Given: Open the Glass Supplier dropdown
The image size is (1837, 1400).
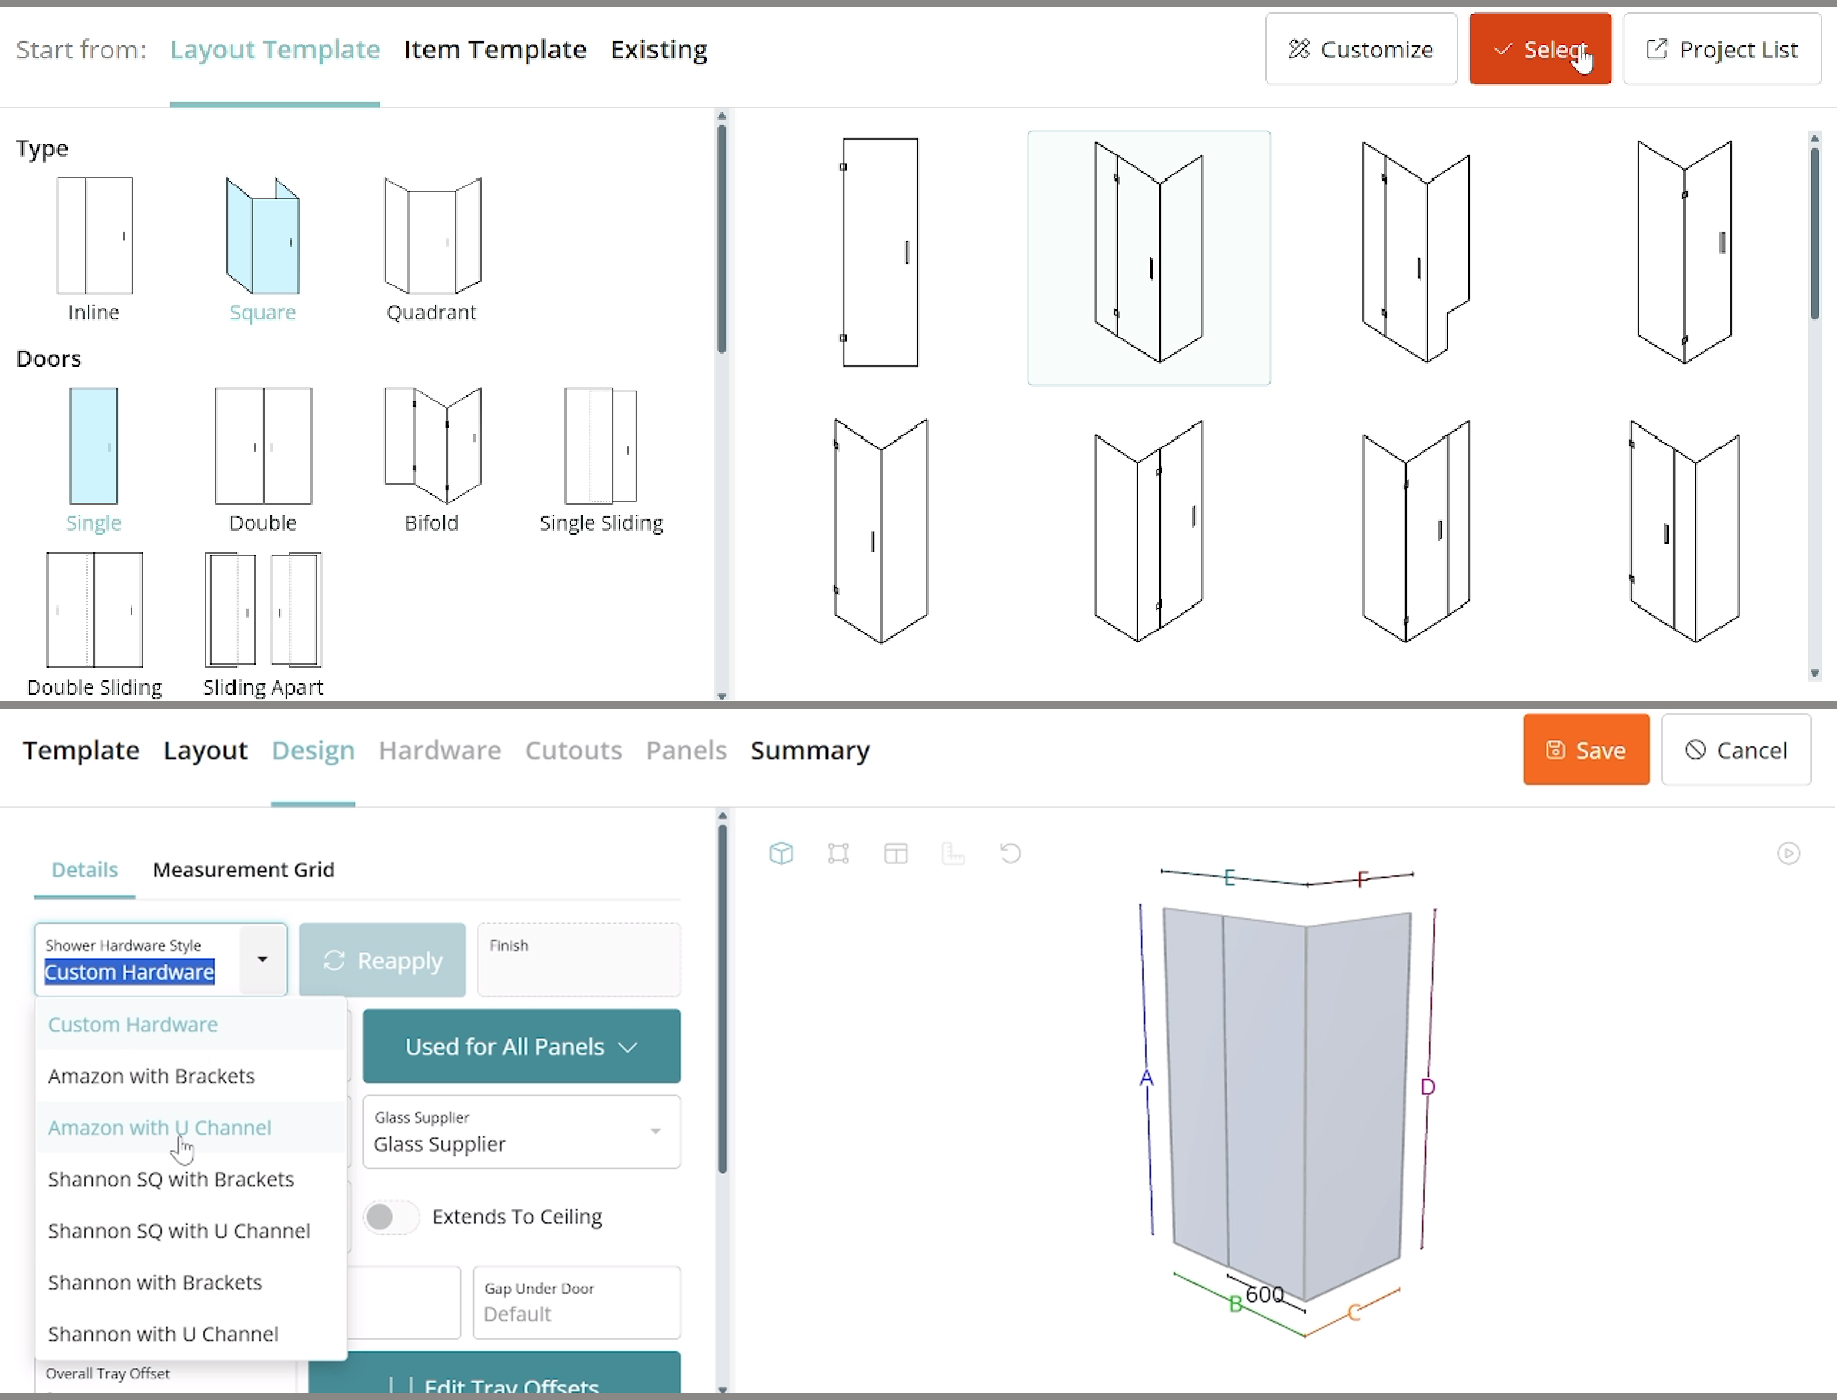Looking at the screenshot, I should pos(522,1132).
